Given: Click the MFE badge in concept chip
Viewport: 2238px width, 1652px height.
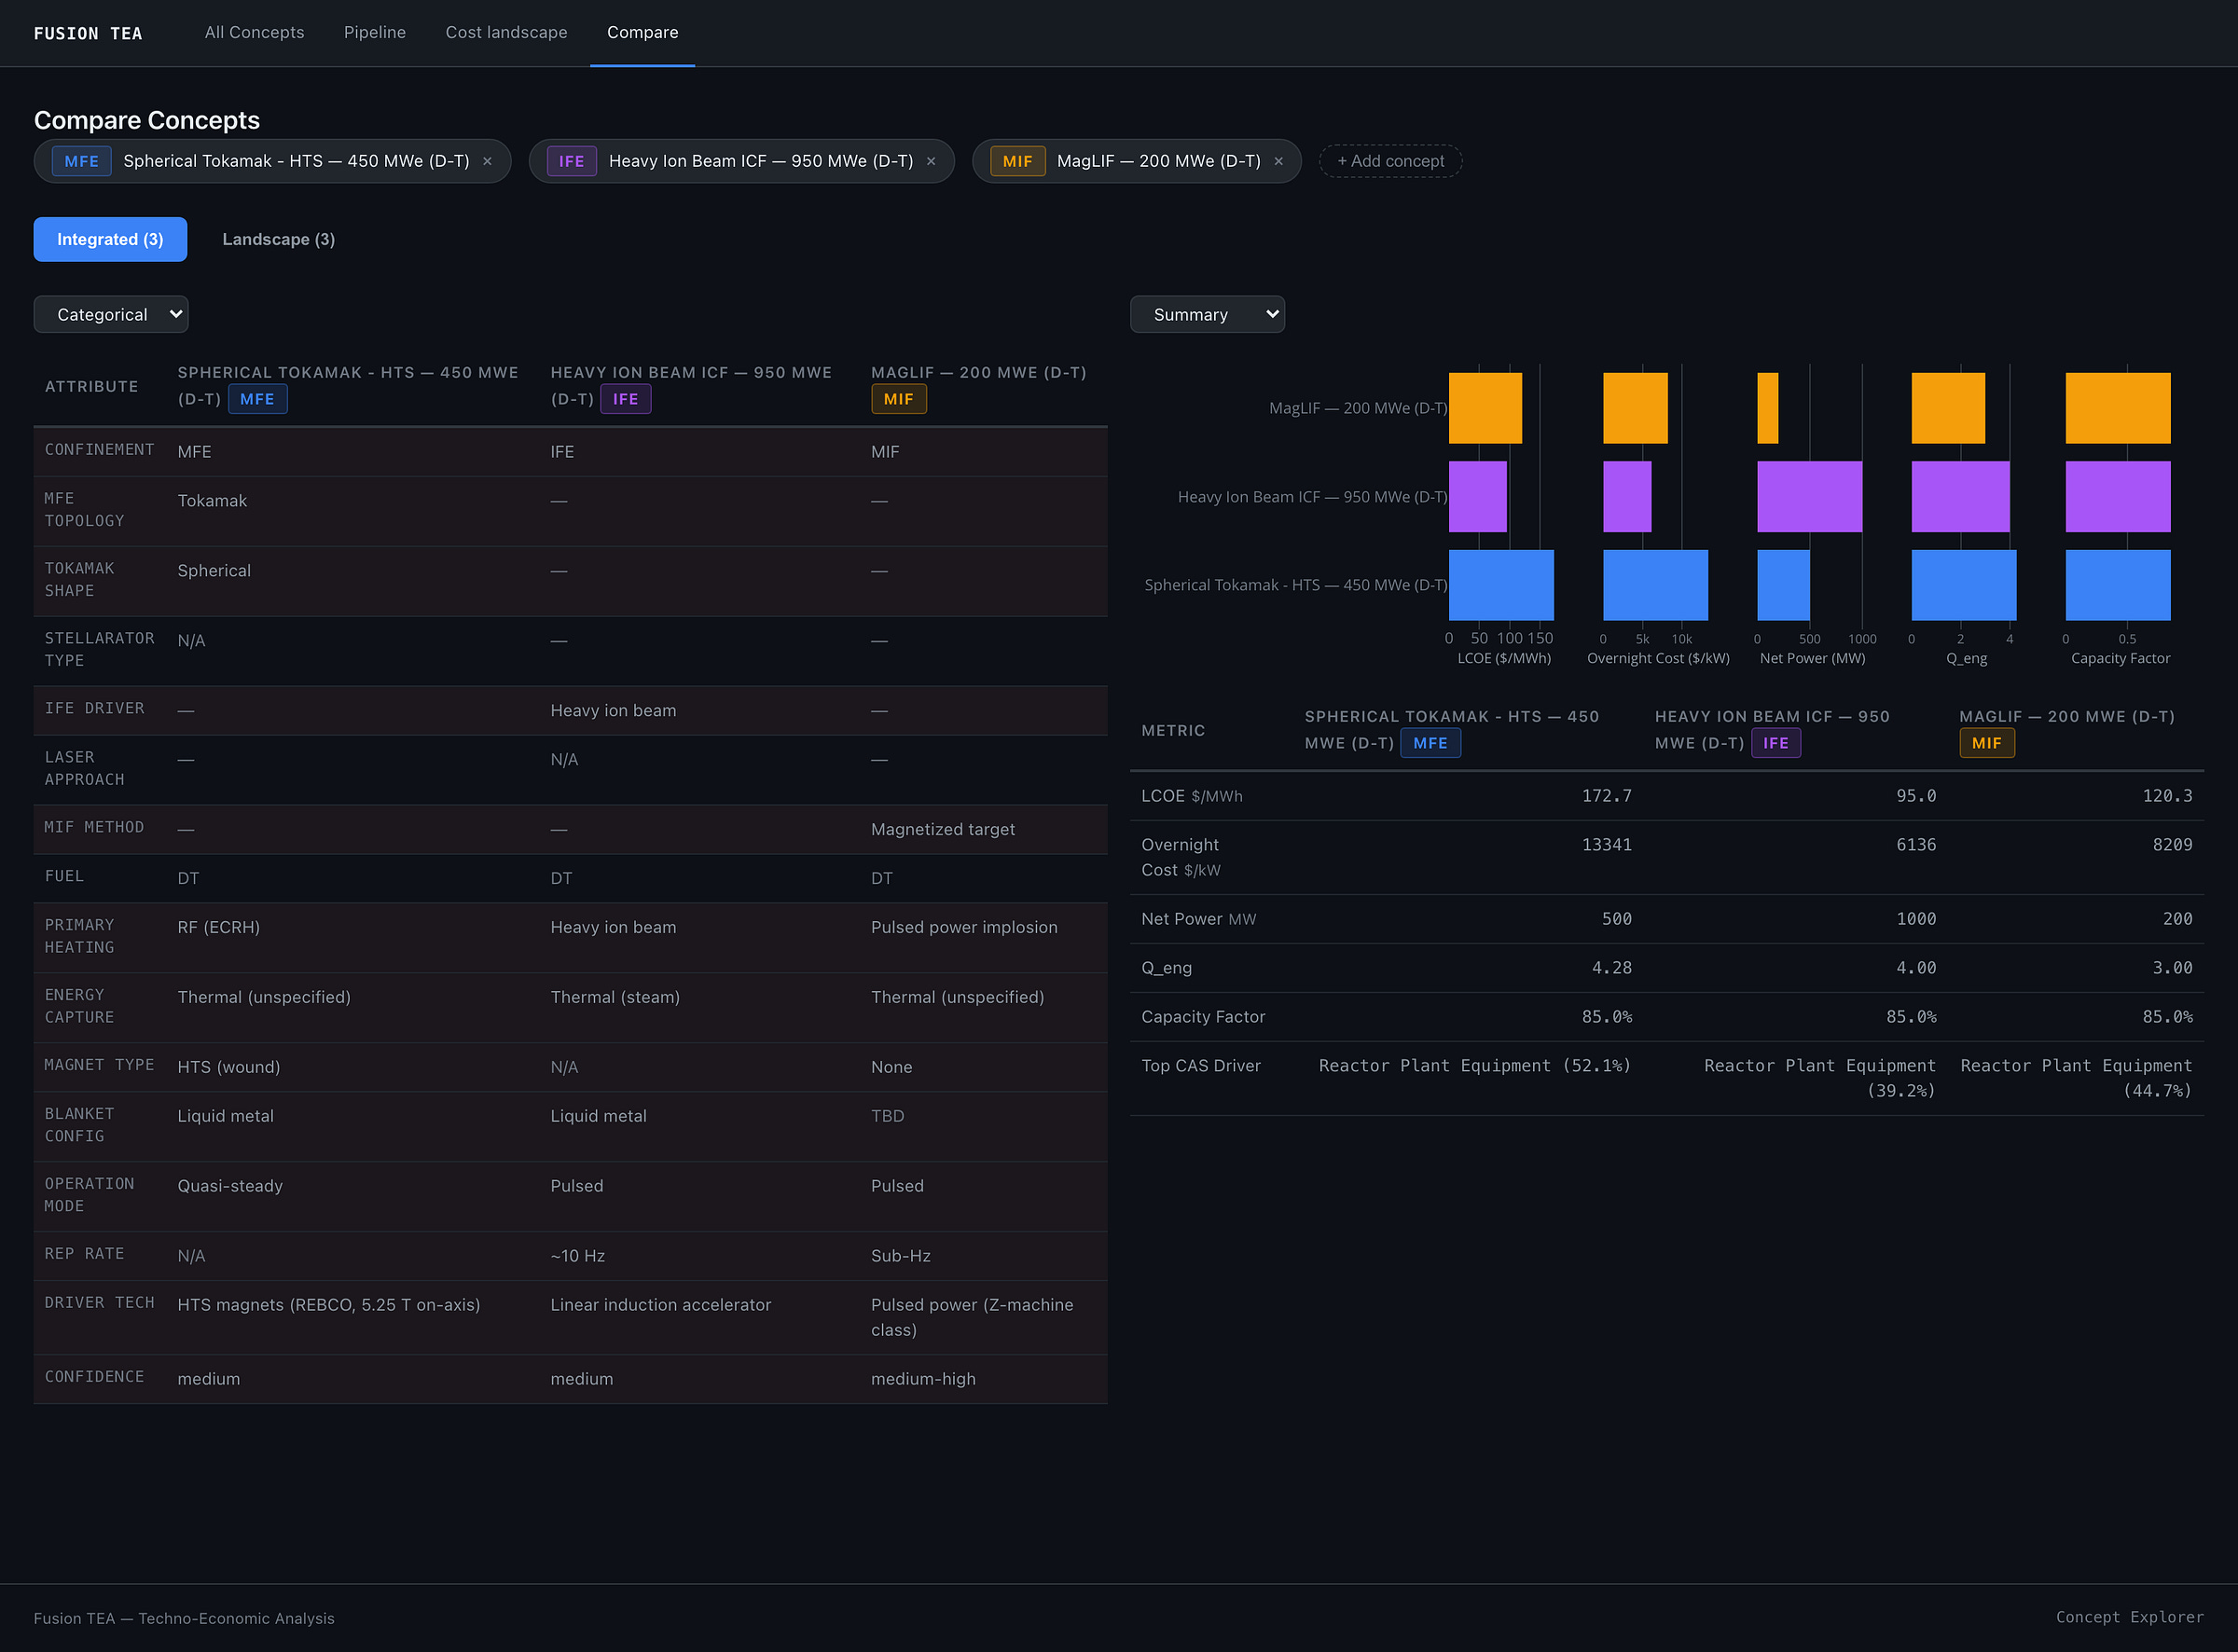Looking at the screenshot, I should pos(82,161).
